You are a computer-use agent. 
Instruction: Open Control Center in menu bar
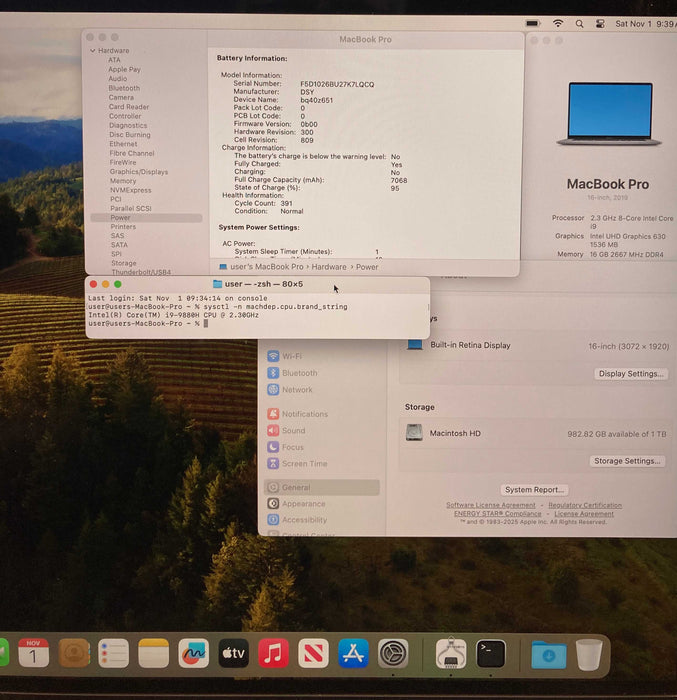600,24
